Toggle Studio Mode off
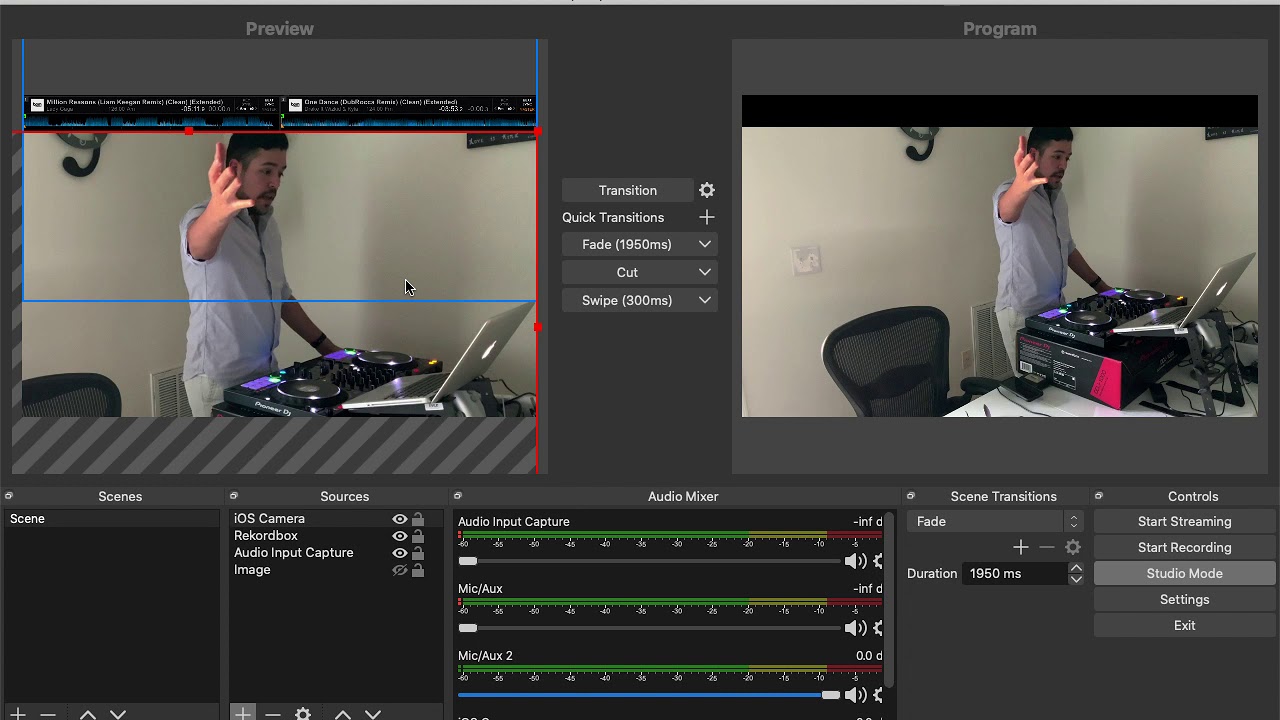The width and height of the screenshot is (1280, 720). click(x=1184, y=573)
